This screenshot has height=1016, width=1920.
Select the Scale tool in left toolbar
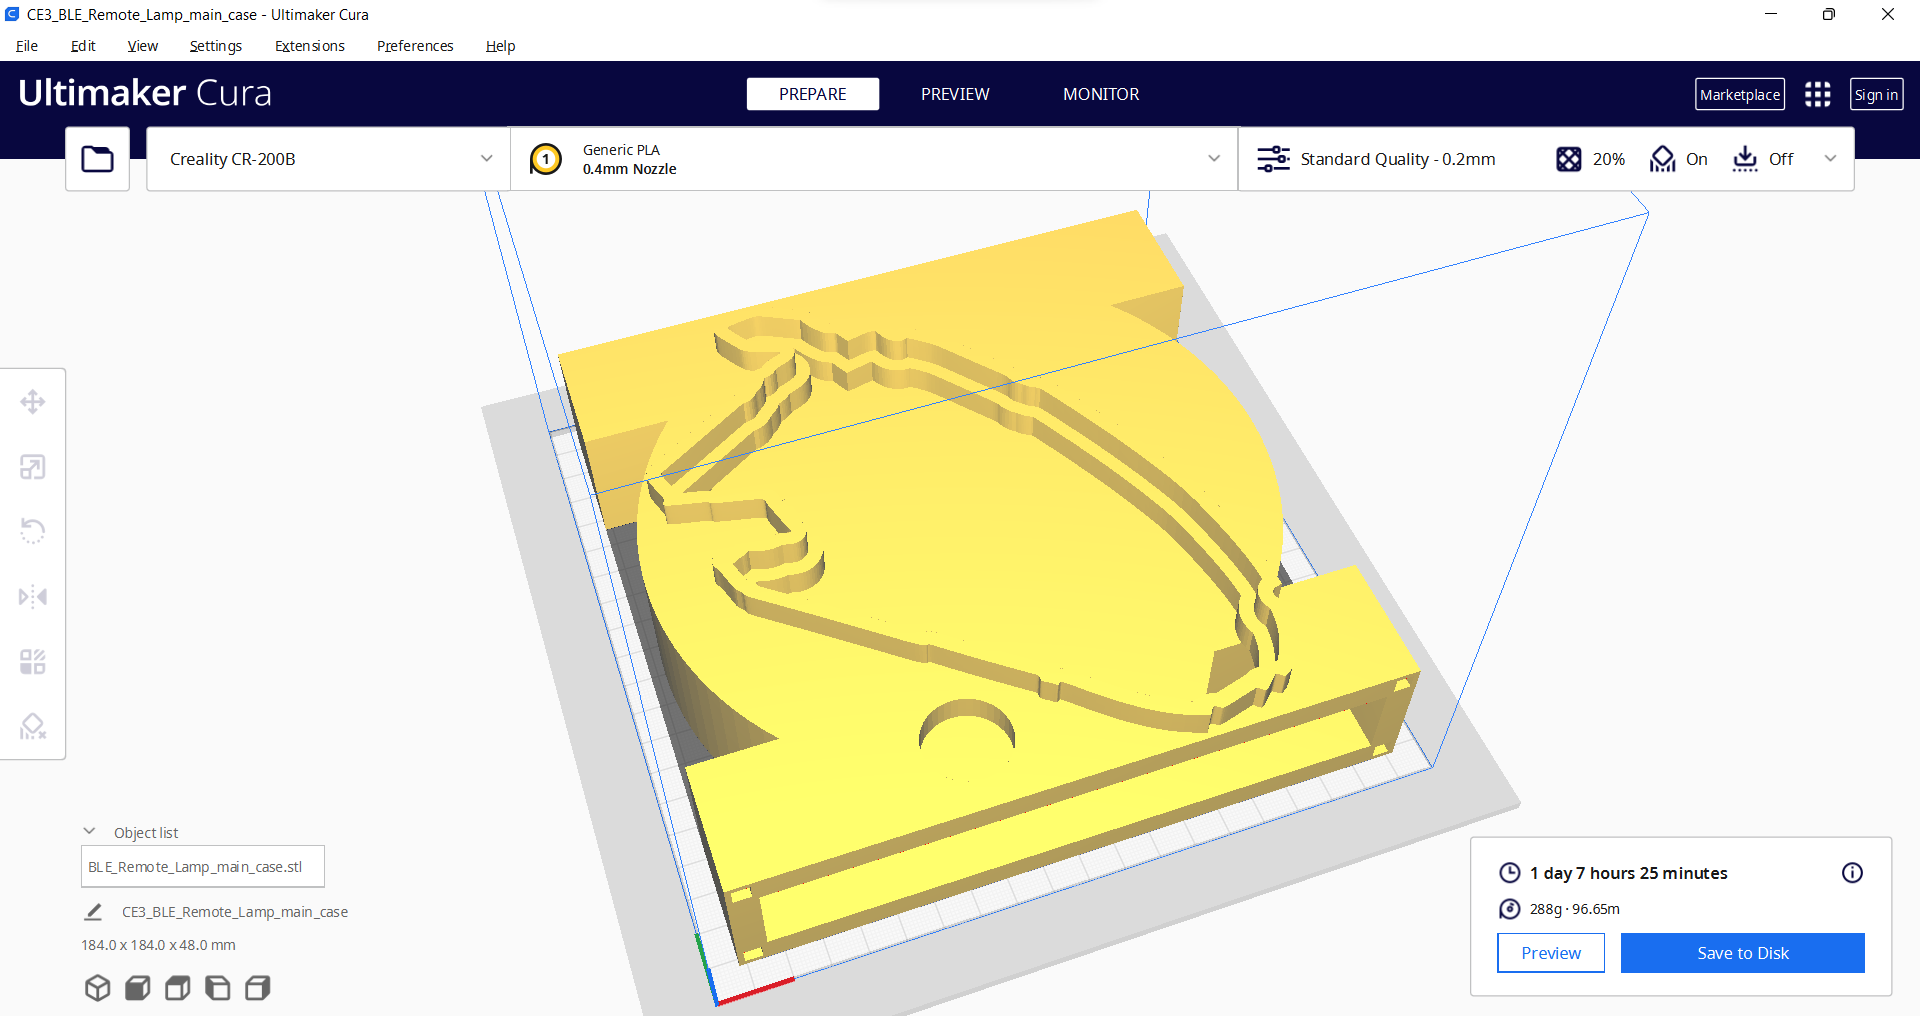click(33, 467)
